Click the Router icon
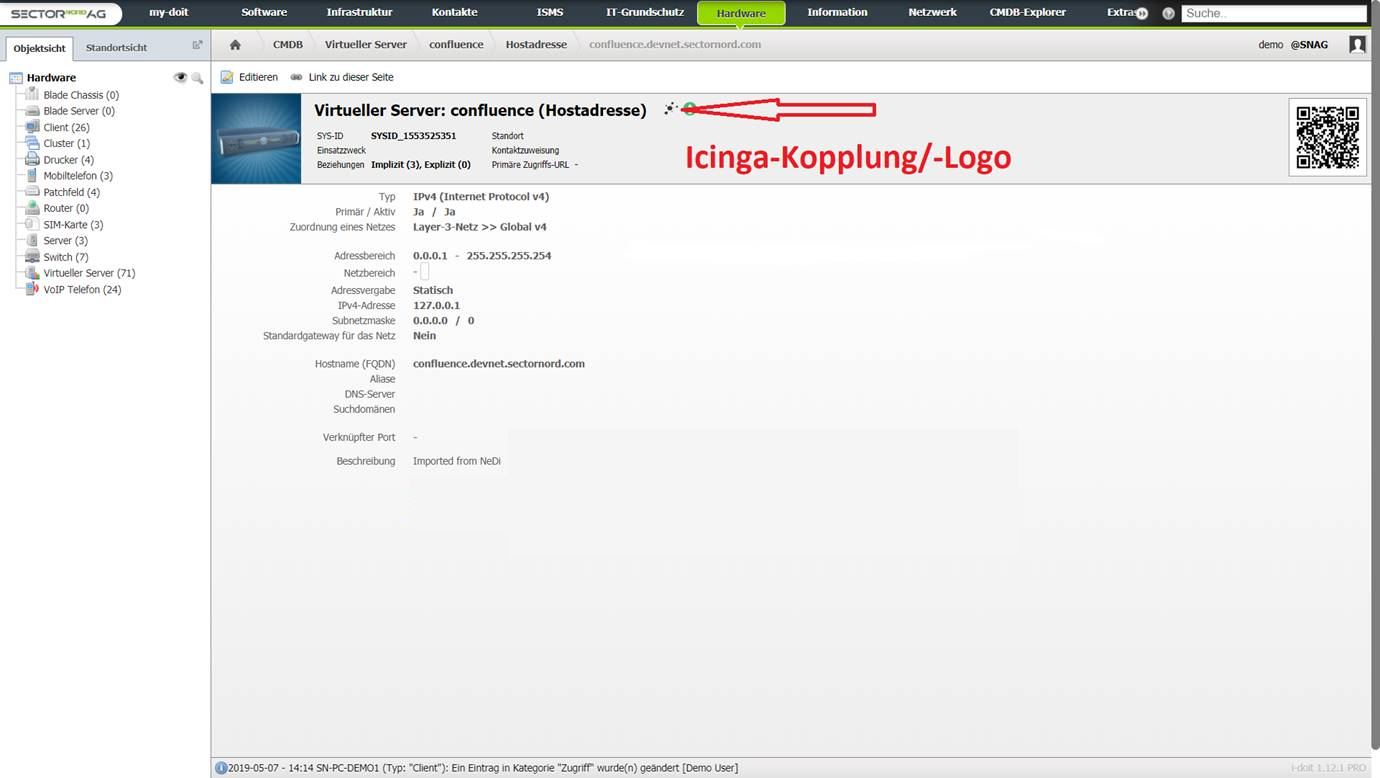Viewport: 1380px width, 778px height. [33, 208]
